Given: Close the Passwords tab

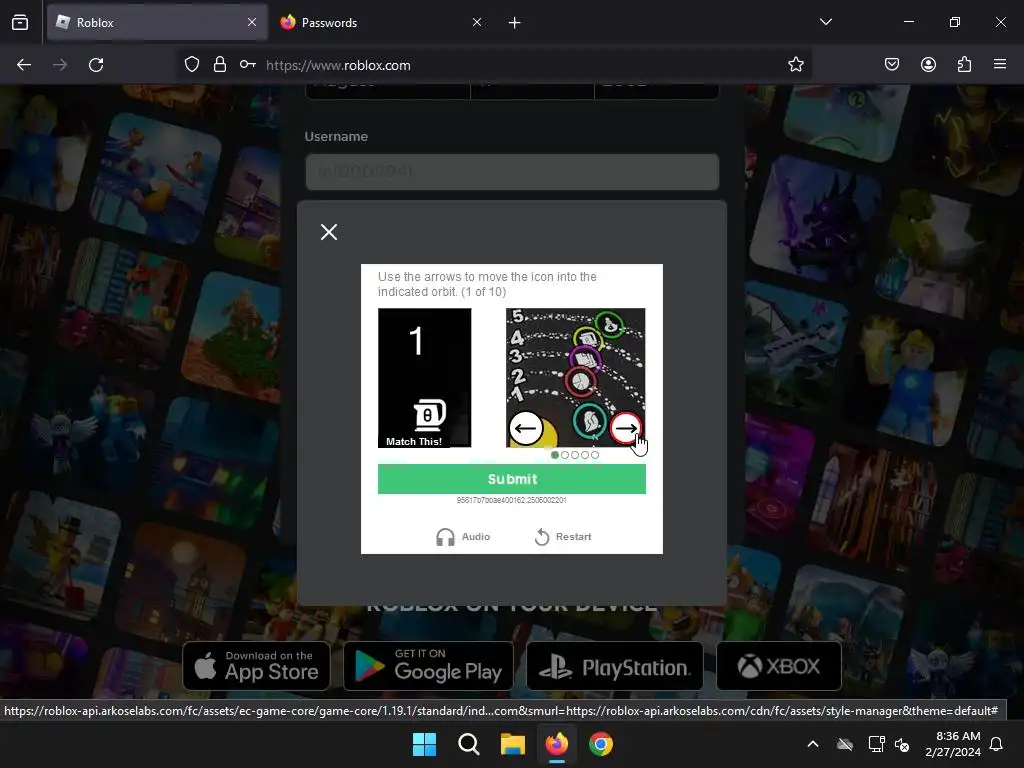Looking at the screenshot, I should coord(477,22).
